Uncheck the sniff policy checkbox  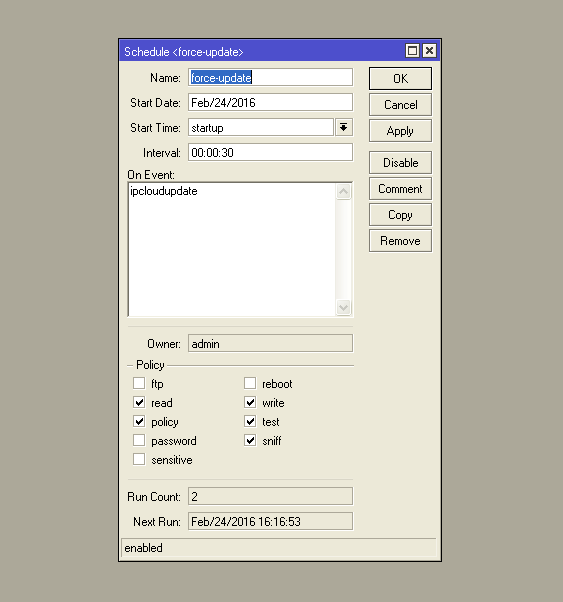250,440
